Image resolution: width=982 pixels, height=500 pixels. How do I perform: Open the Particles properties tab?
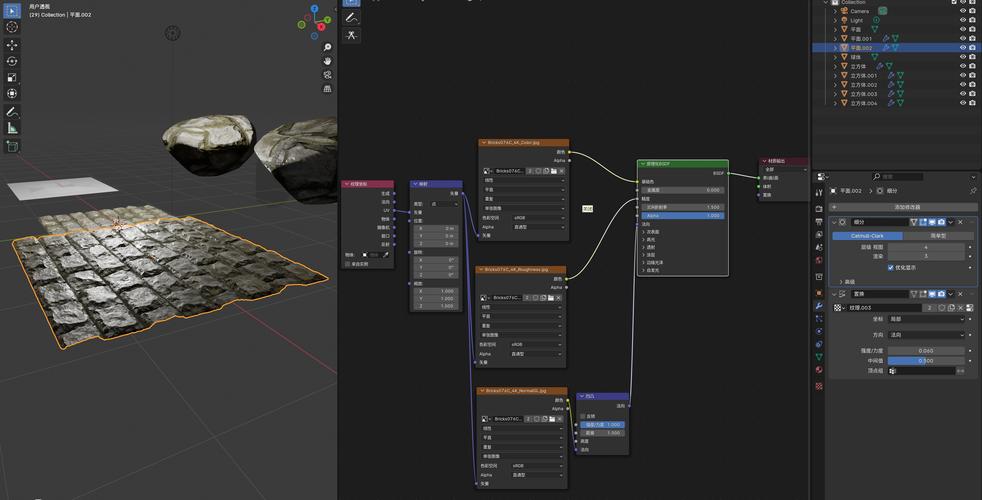(x=819, y=318)
